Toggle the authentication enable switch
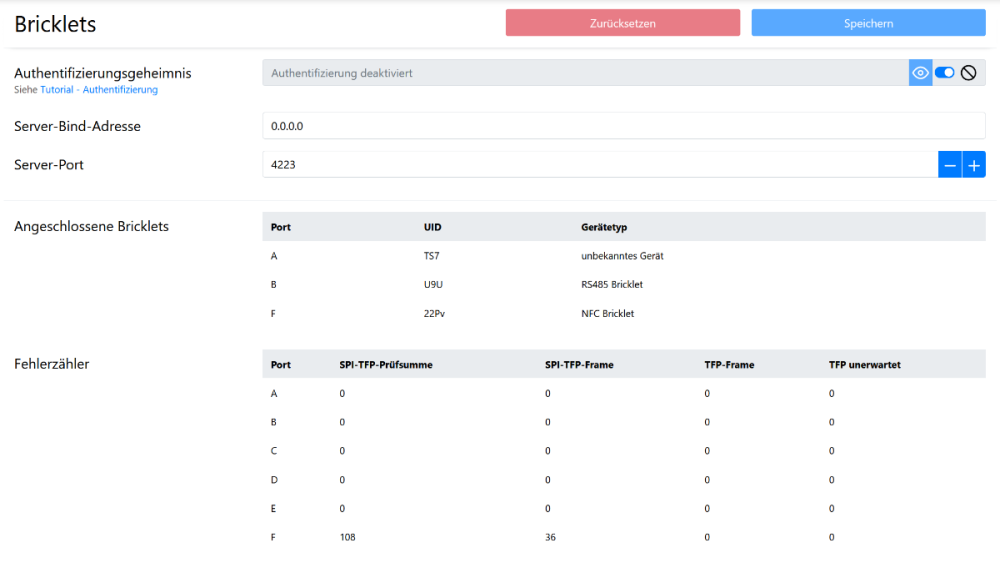 (945, 73)
